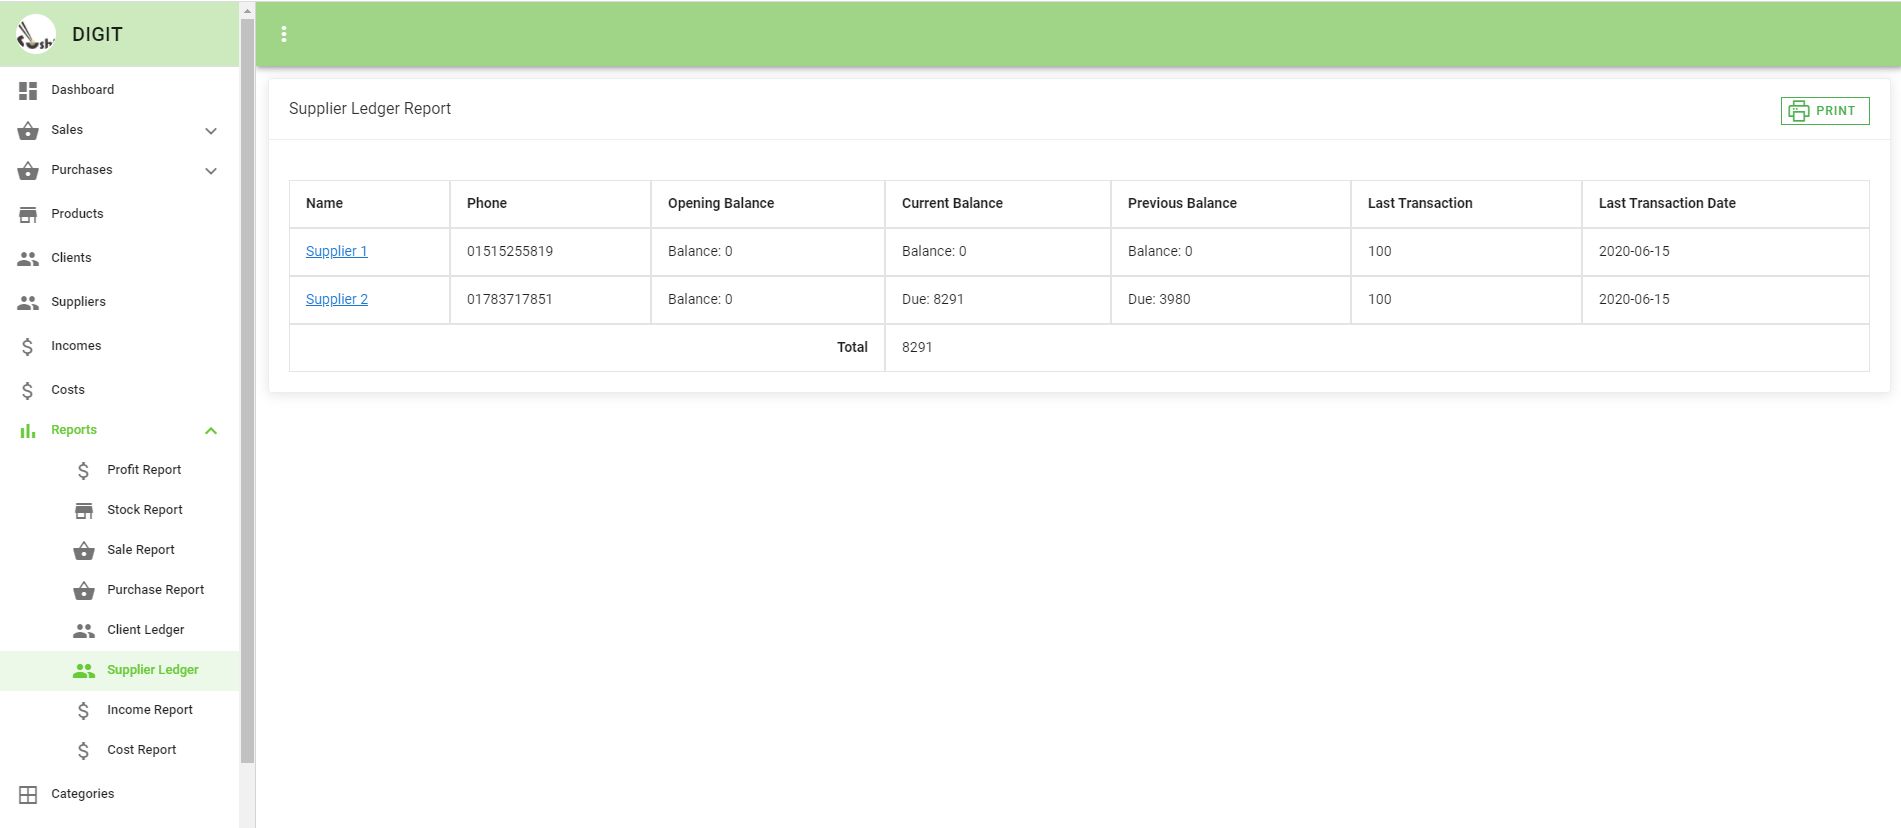Click the Clients people icon
The height and width of the screenshot is (828, 1901).
[x=28, y=258]
